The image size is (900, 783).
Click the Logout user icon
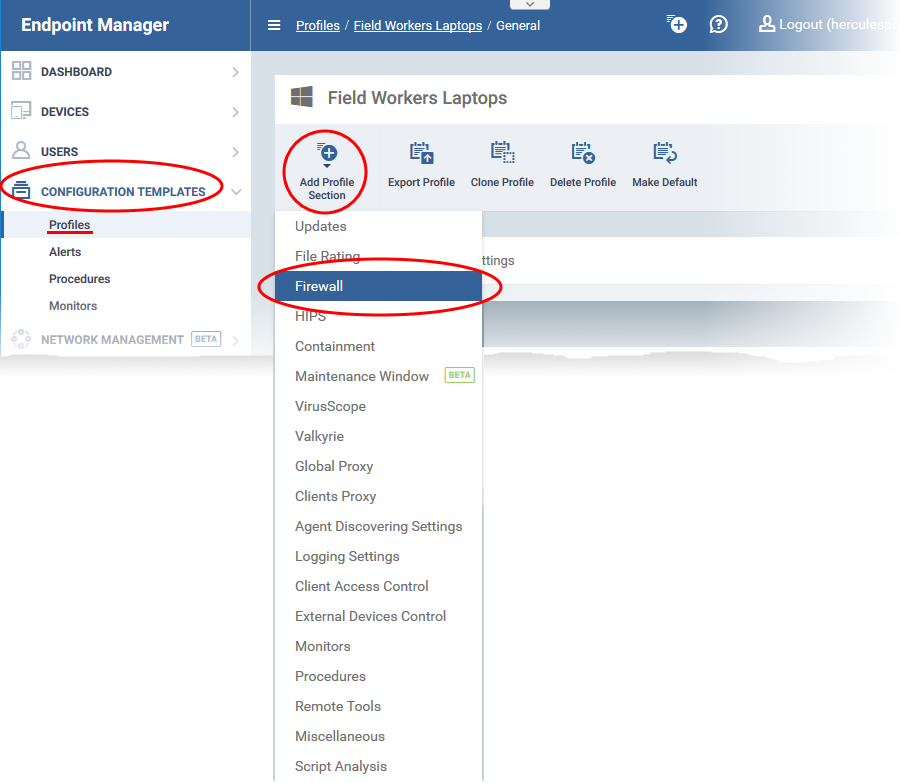click(767, 24)
